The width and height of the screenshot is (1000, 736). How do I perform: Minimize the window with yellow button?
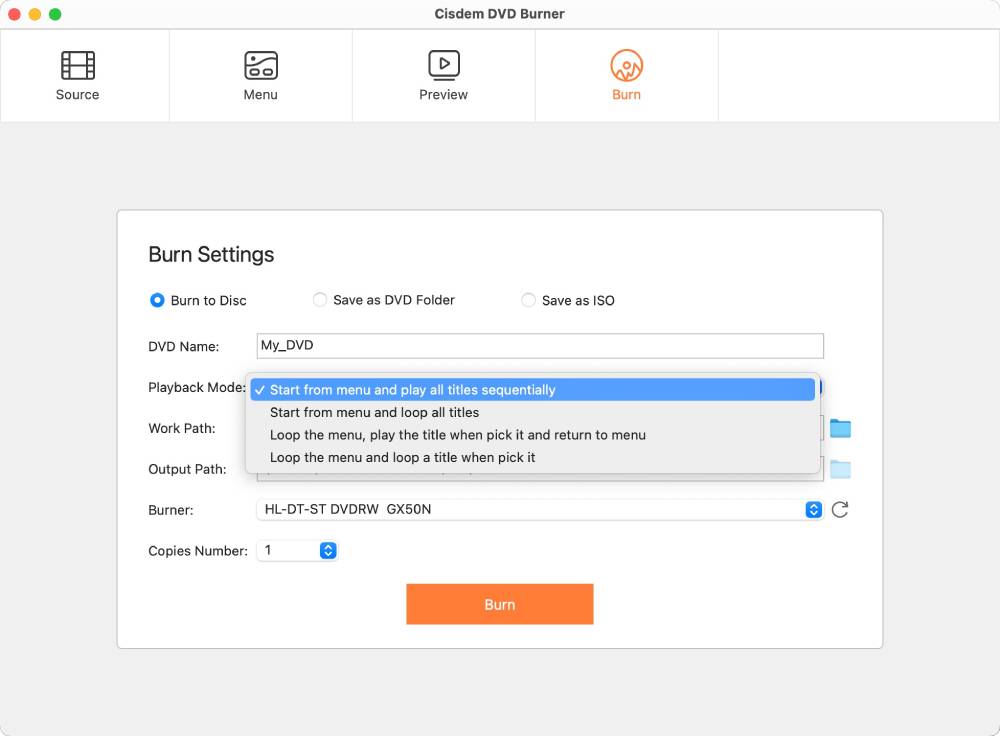click(x=35, y=14)
